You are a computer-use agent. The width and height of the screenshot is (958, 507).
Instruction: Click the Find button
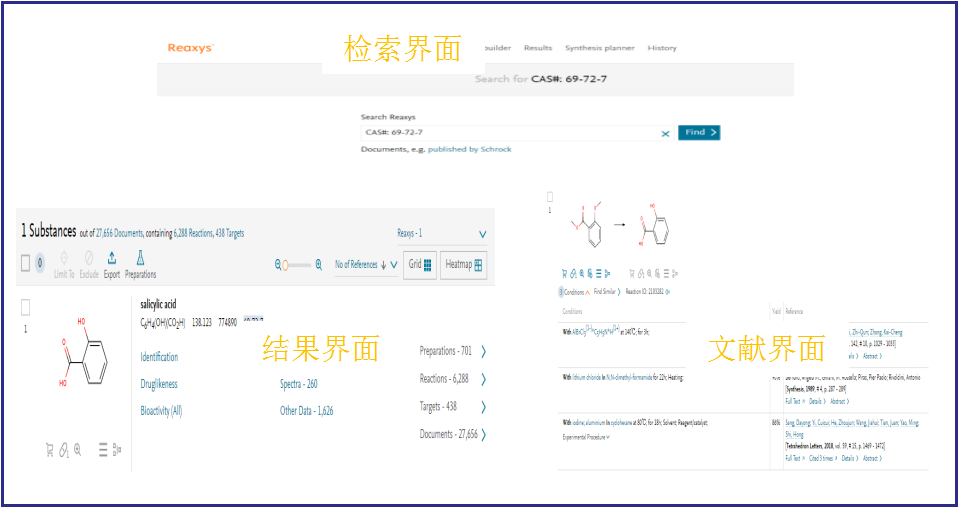[699, 133]
